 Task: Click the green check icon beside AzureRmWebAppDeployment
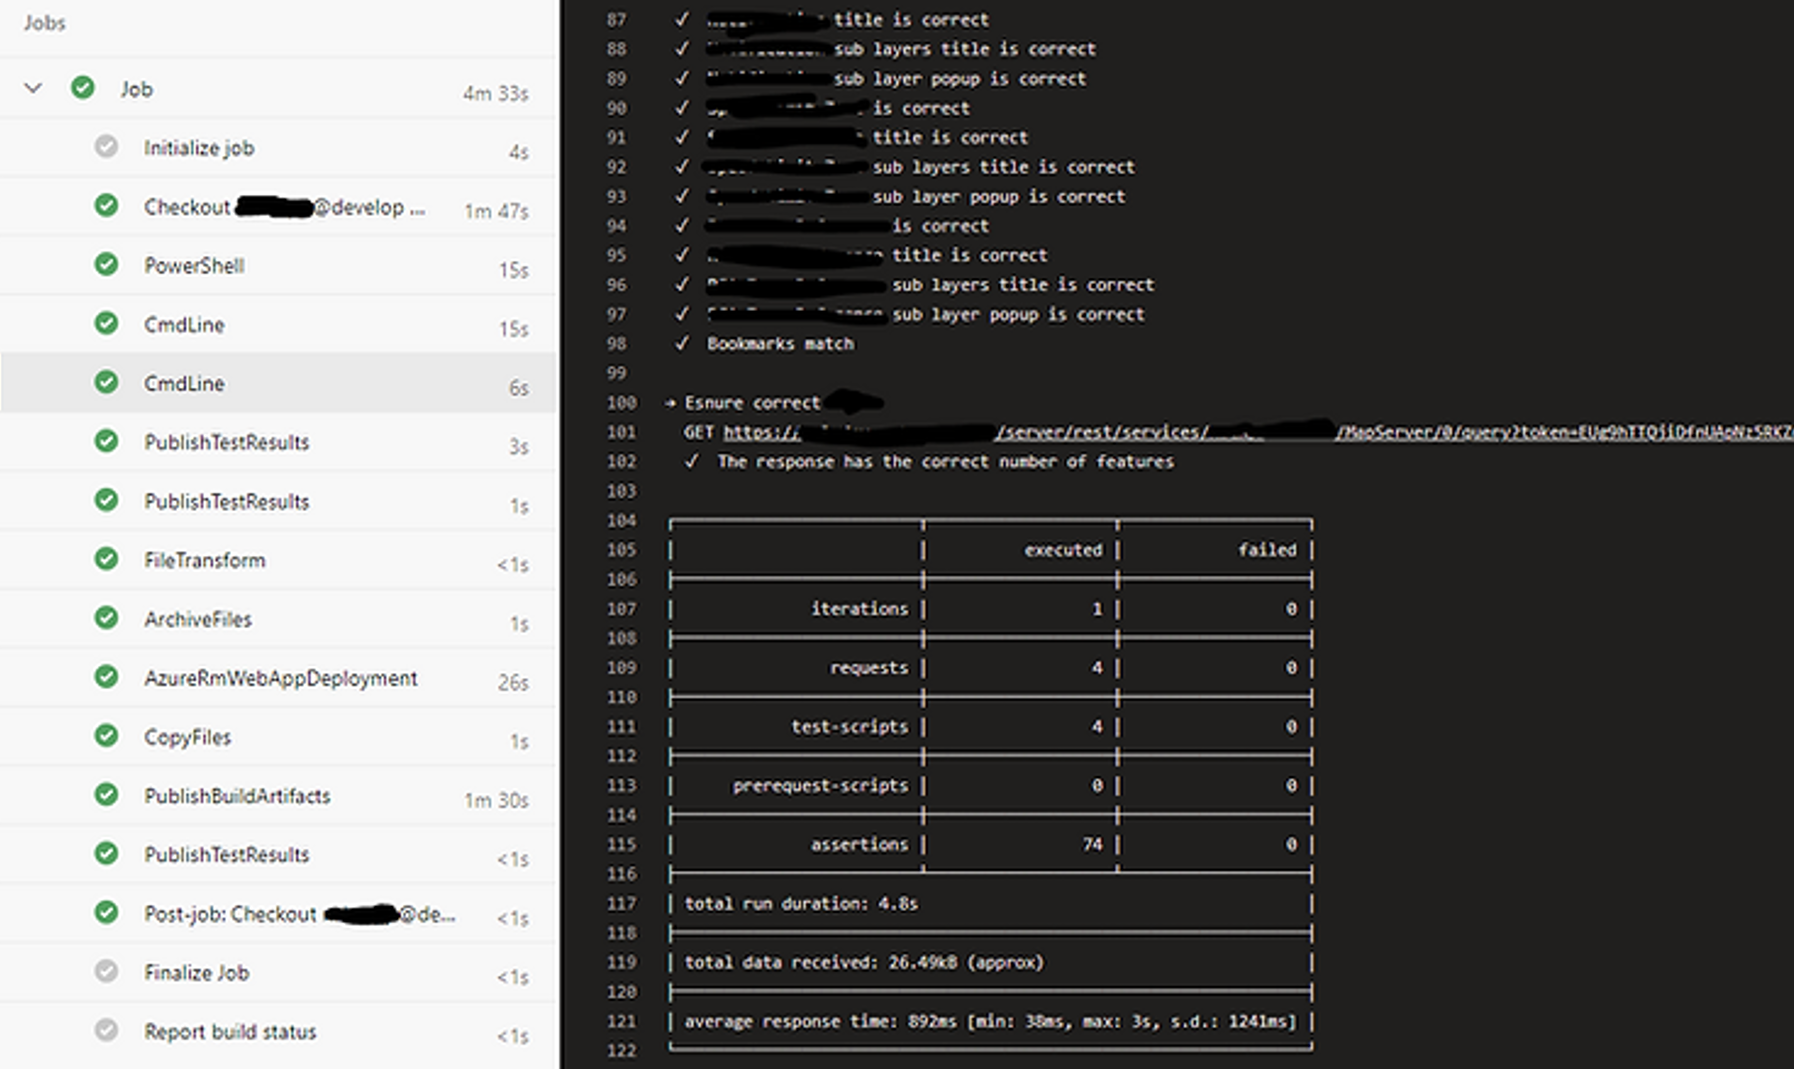pos(106,677)
